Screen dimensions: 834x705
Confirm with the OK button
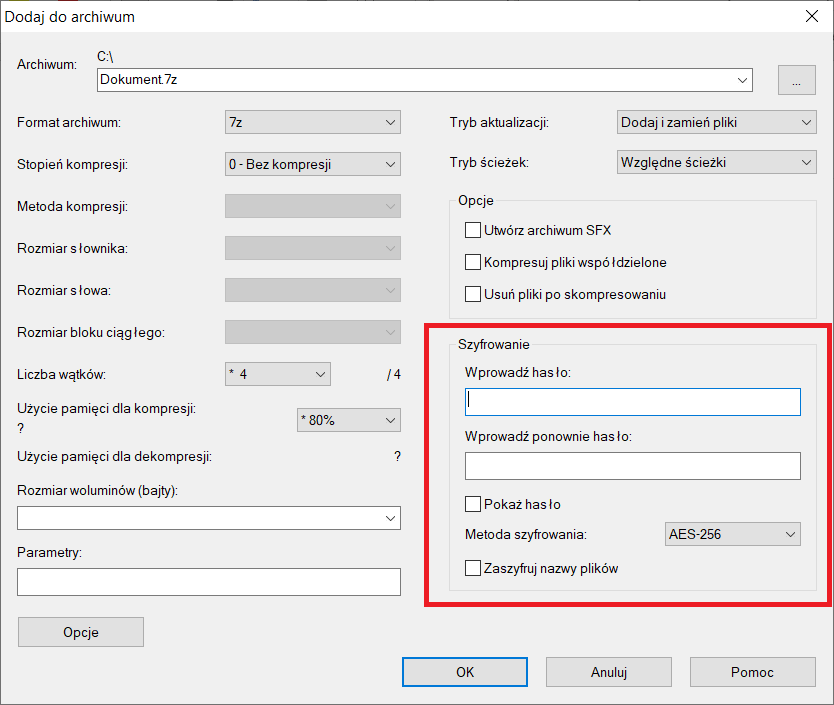click(x=465, y=672)
